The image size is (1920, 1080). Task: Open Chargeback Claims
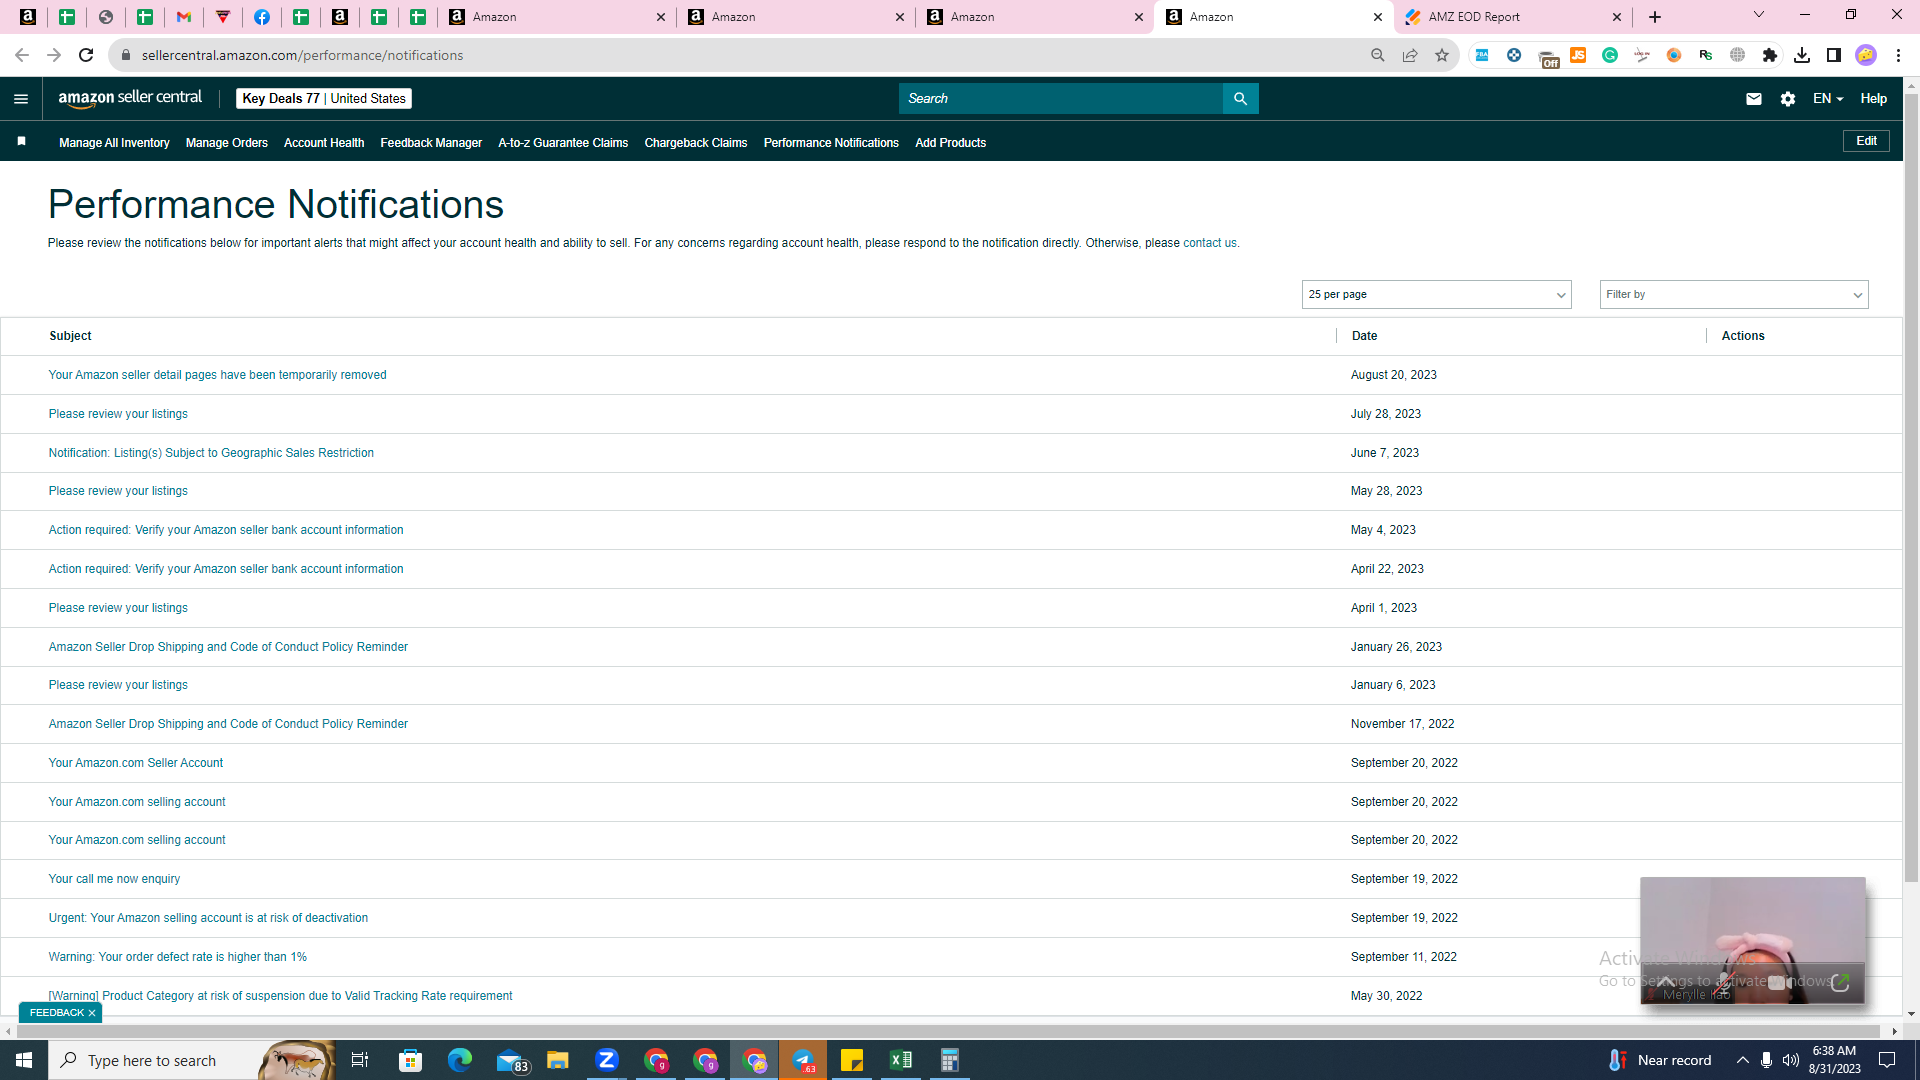click(x=696, y=143)
